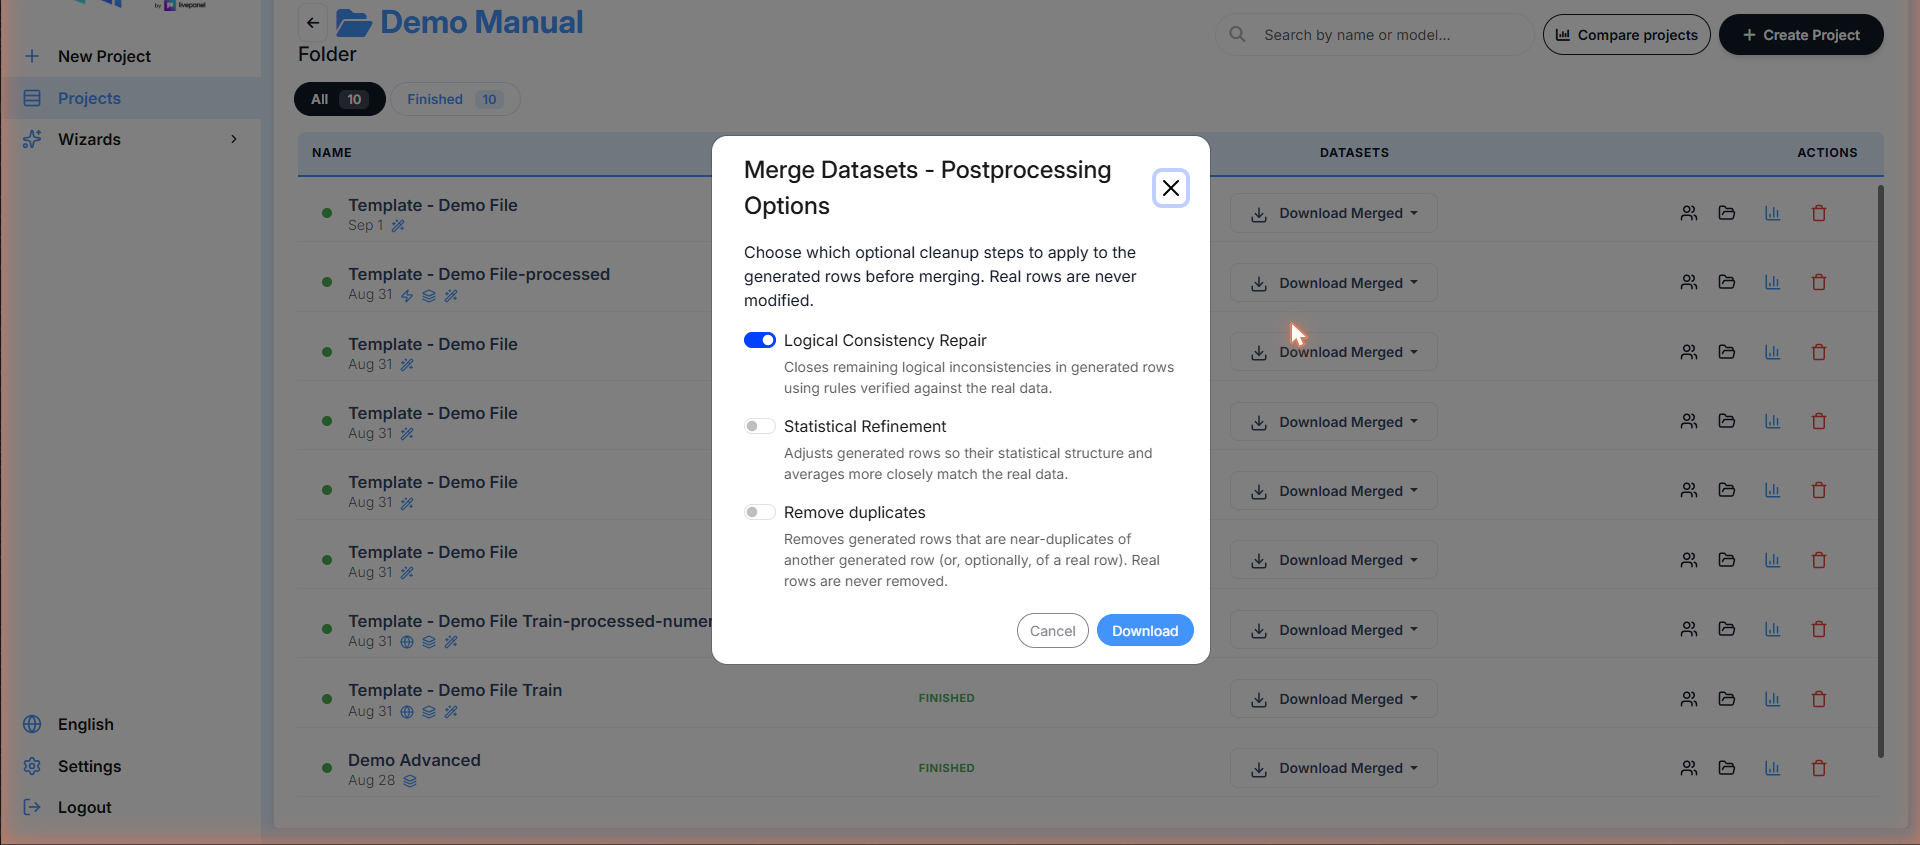Switch to the Finished tab

click(455, 99)
